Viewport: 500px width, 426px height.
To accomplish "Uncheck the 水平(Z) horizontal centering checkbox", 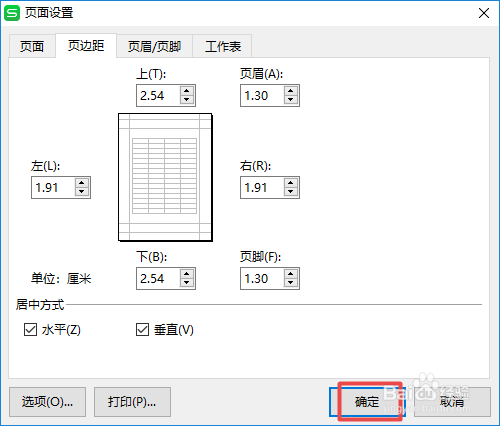I will pyautogui.click(x=30, y=330).
